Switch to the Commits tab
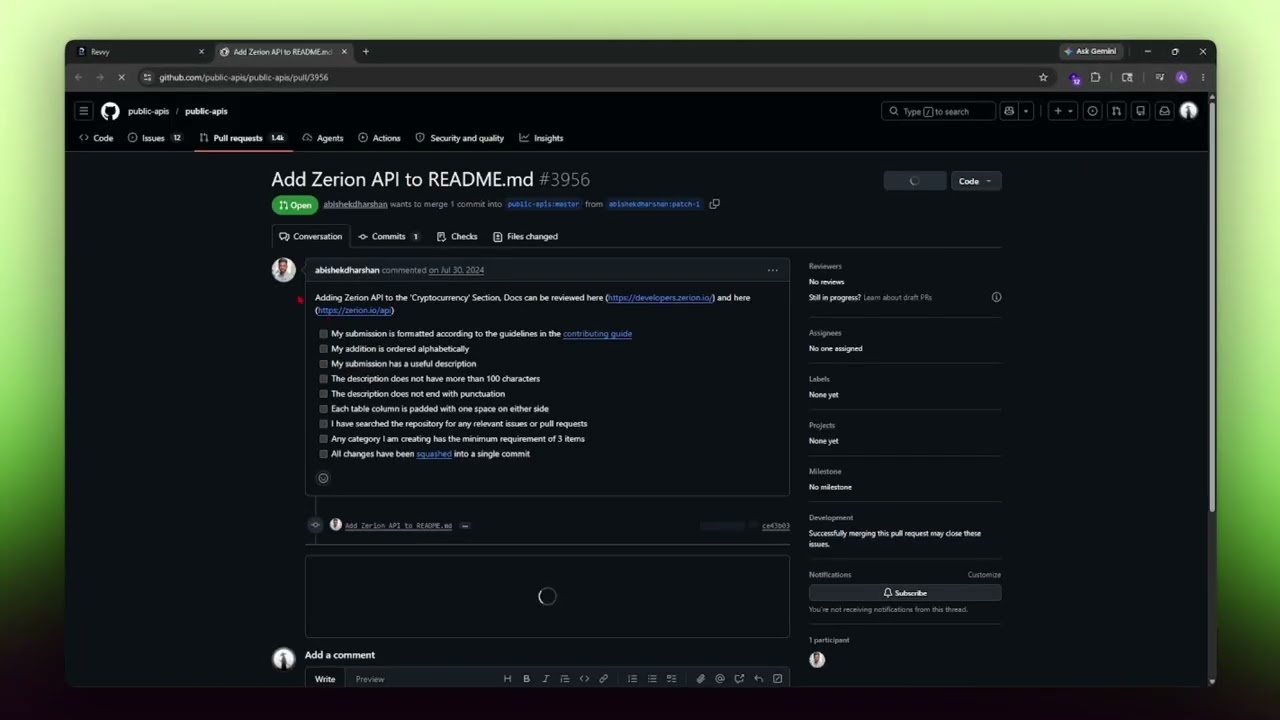Screen dimensions: 1280x720 coord(390,237)
